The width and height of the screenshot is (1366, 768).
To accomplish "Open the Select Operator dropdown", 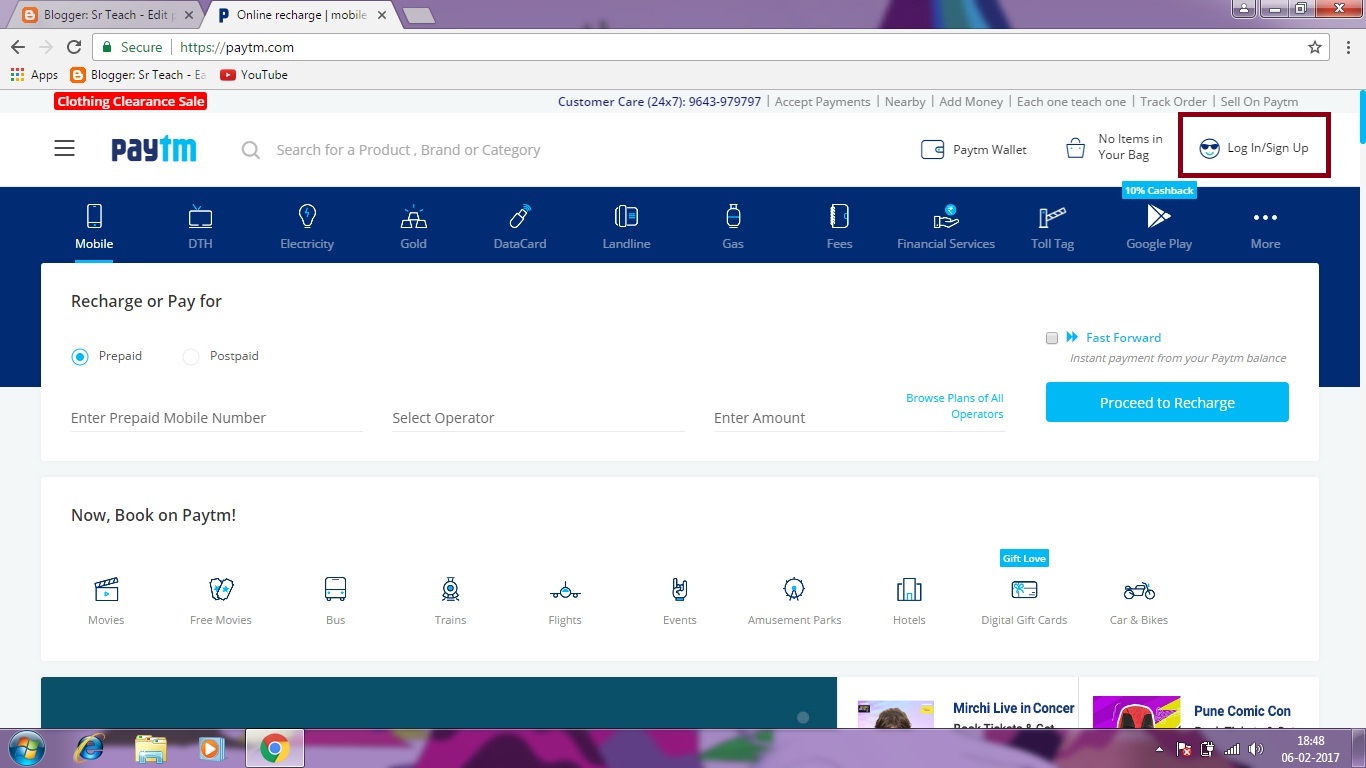I will coord(537,417).
